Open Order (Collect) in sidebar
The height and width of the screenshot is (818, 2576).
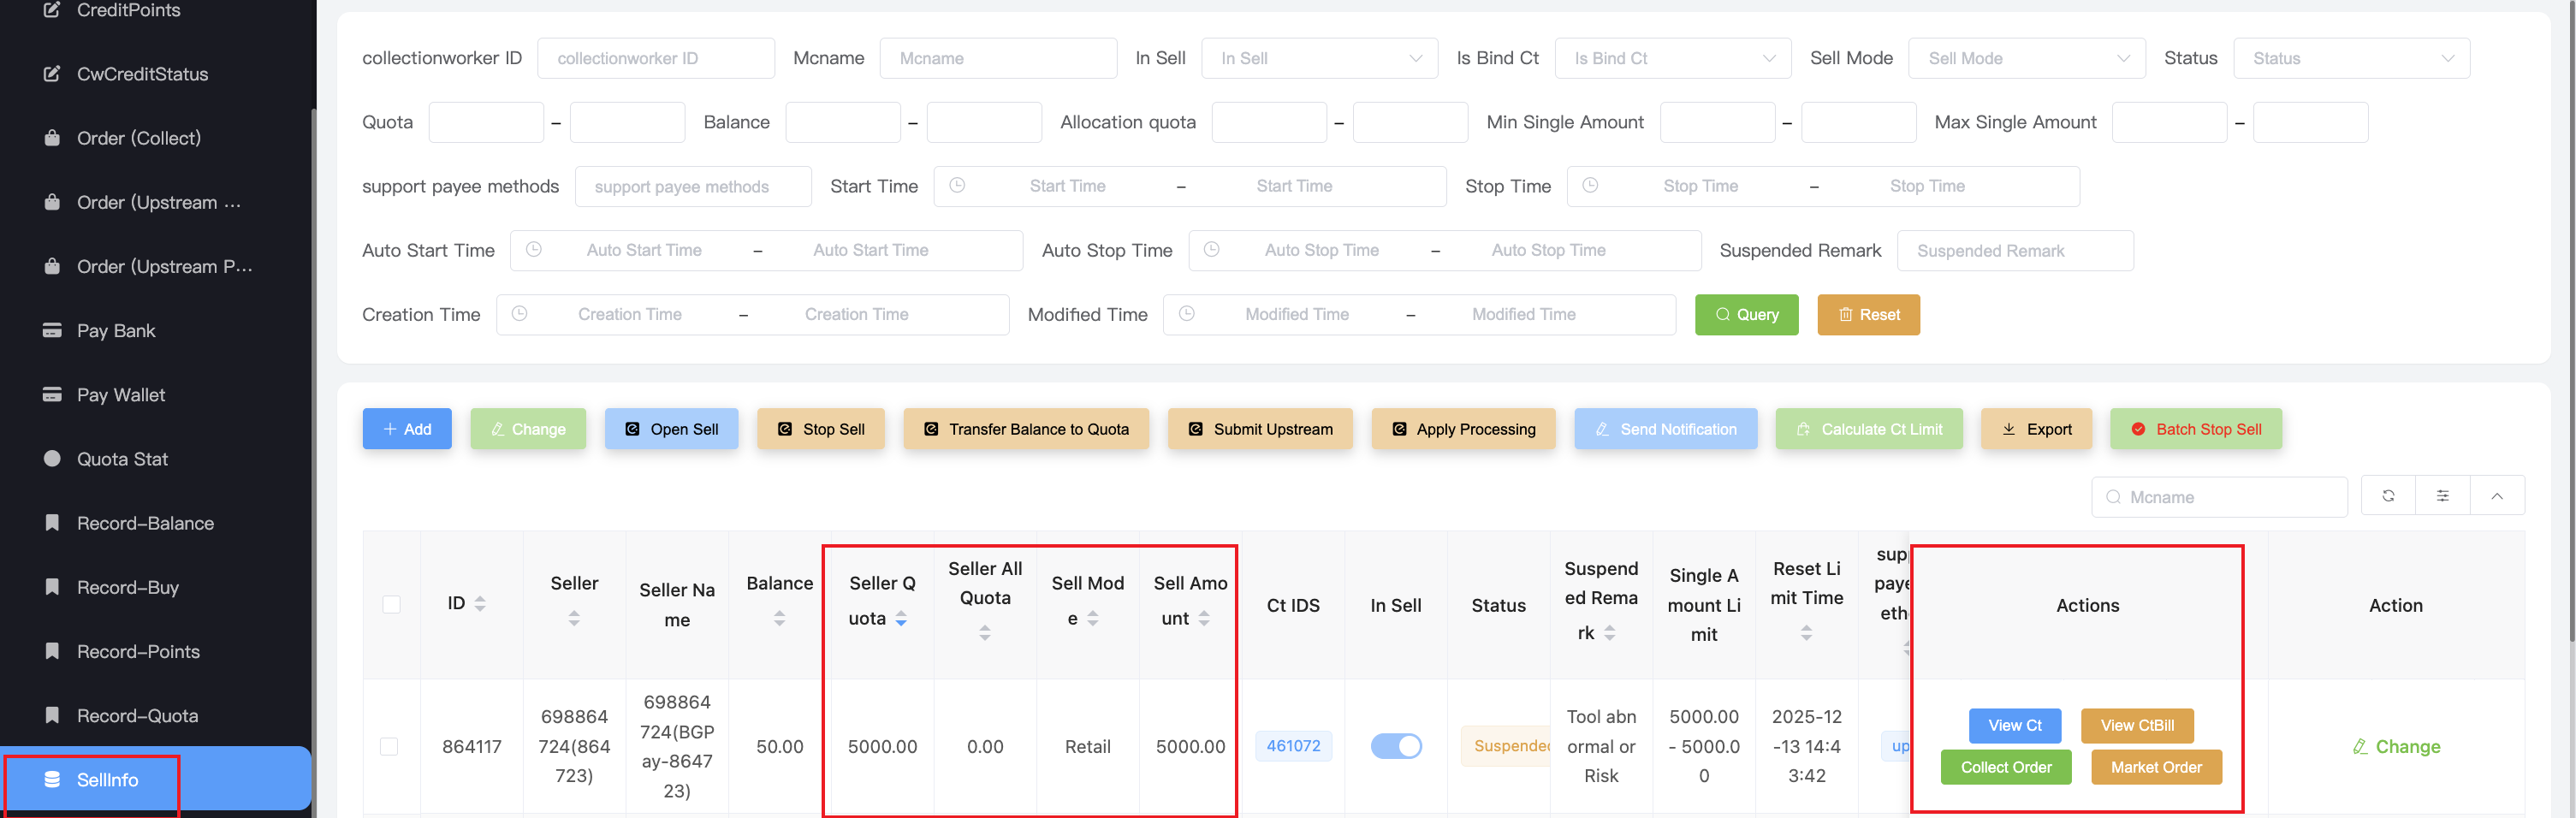(x=139, y=138)
